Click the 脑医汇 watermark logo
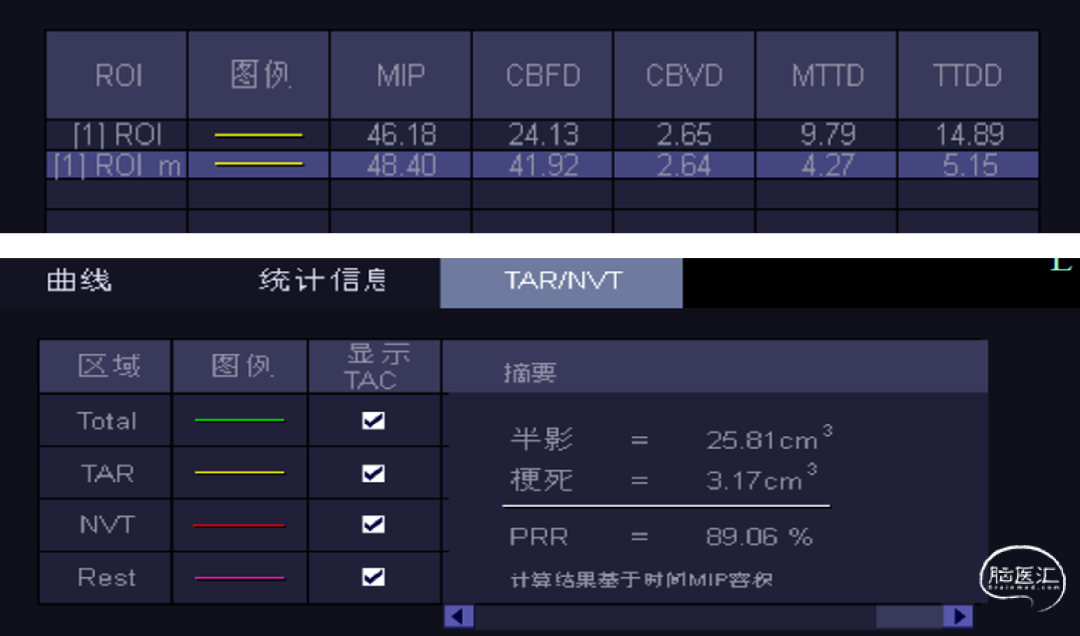 [x=1021, y=577]
